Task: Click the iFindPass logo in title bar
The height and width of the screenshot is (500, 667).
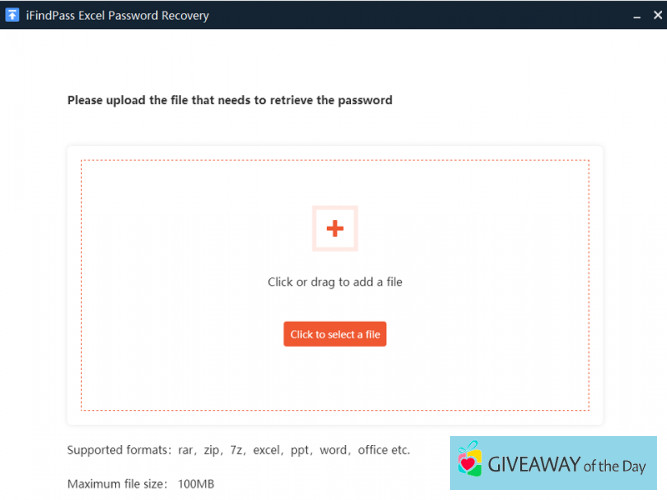Action: click(12, 15)
